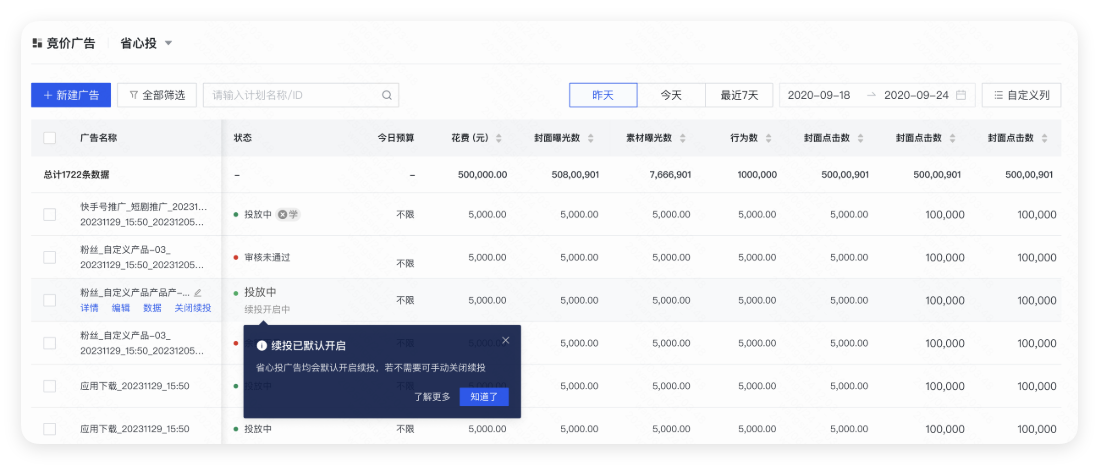Click the start date 2020-09-18
Screen dimensions: 1099x465
819,95
